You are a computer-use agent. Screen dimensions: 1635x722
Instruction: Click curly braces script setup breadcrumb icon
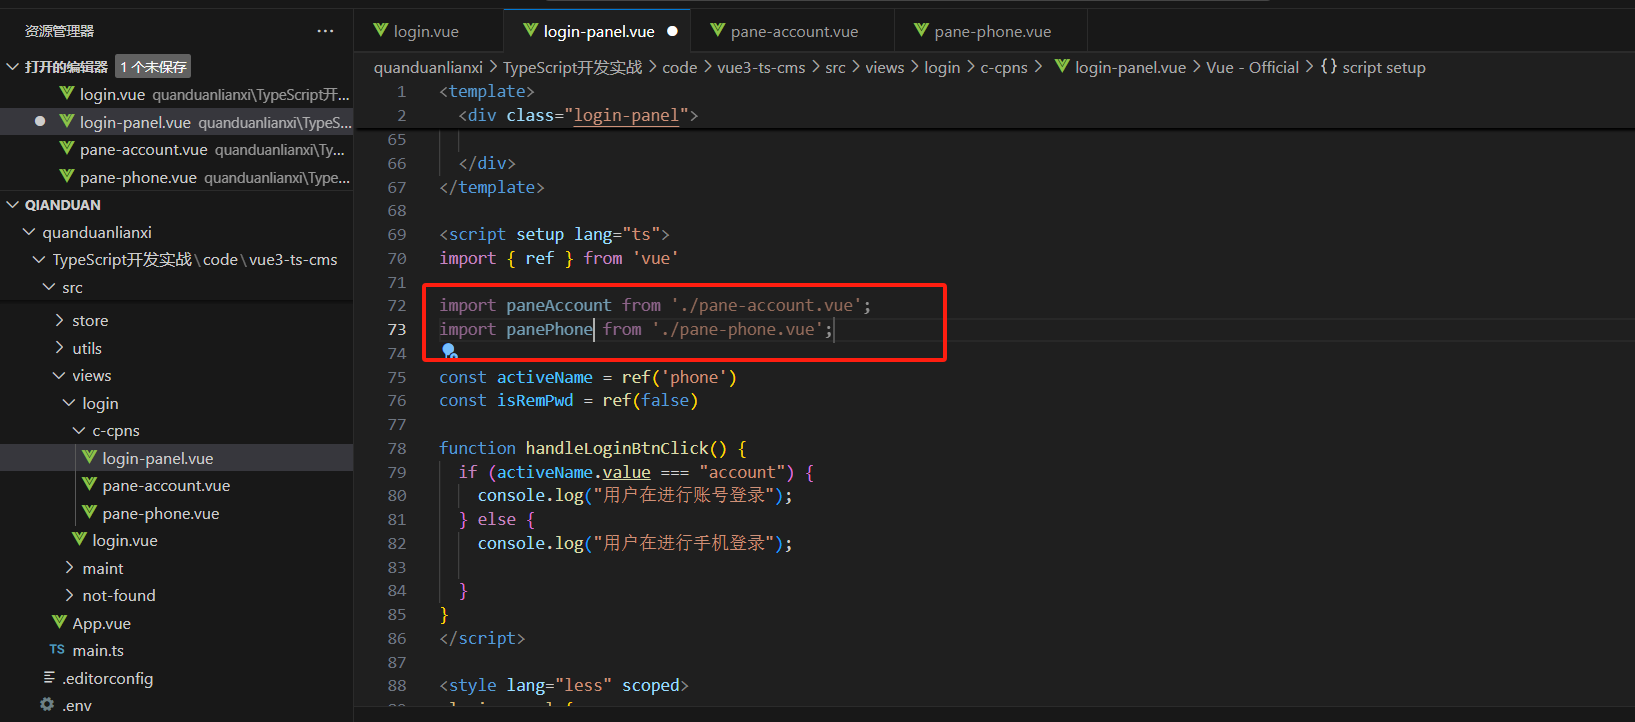(1328, 67)
